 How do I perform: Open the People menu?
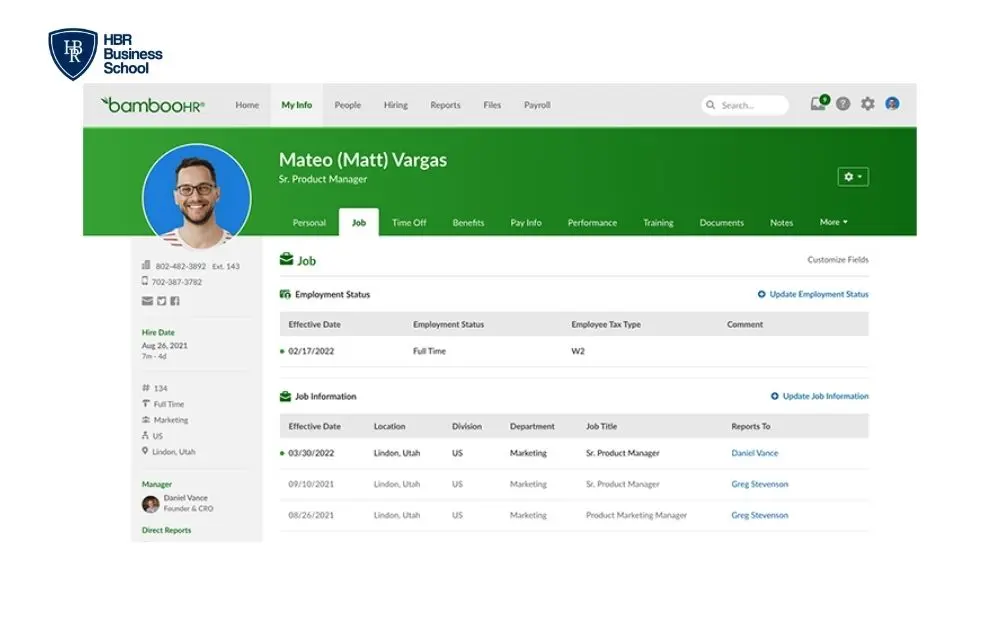[348, 105]
